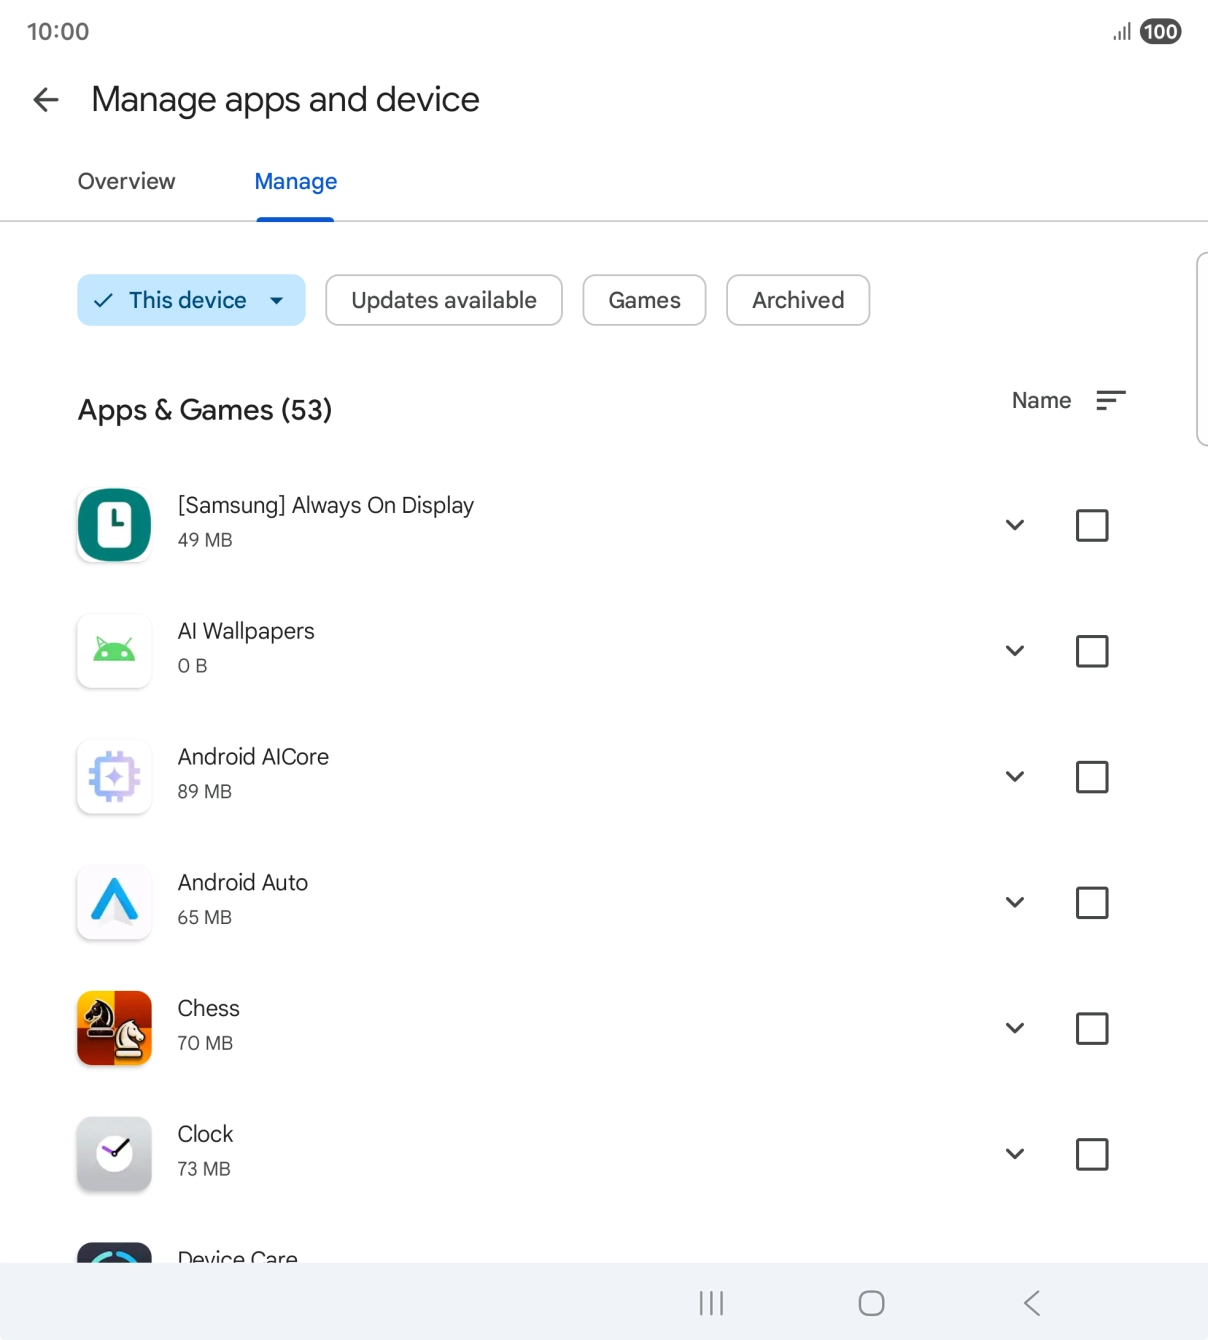This screenshot has height=1340, width=1208.
Task: Click the sort order icon beside Name
Action: tap(1110, 401)
